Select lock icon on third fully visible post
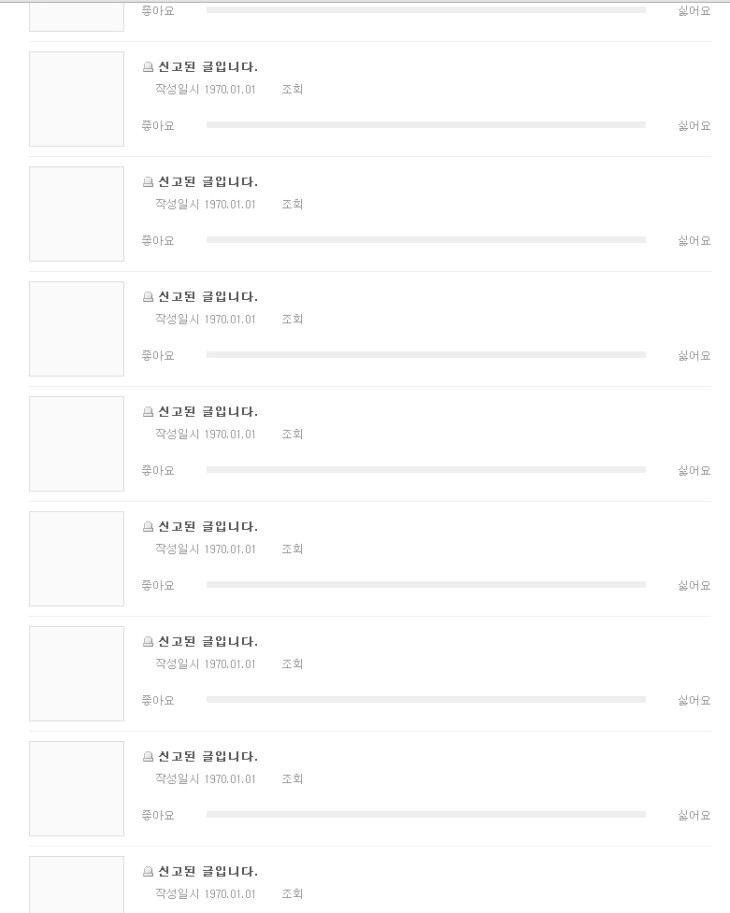The image size is (730, 913). point(148,297)
